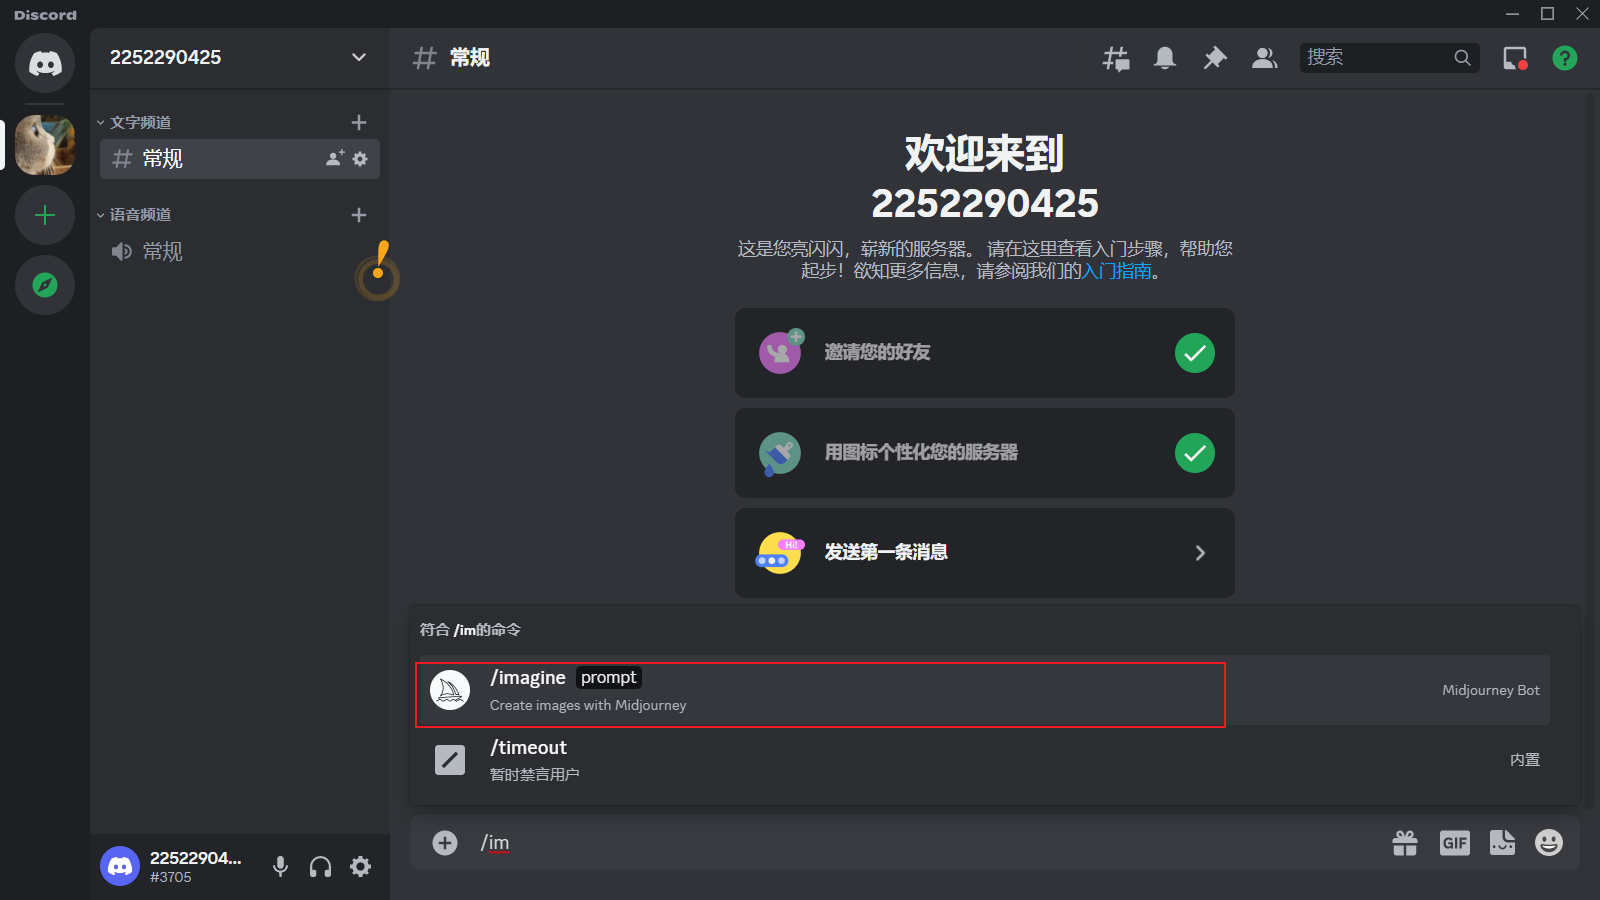This screenshot has height=900, width=1600.
Task: Collapse the 文字频道 category
Action: coord(134,122)
